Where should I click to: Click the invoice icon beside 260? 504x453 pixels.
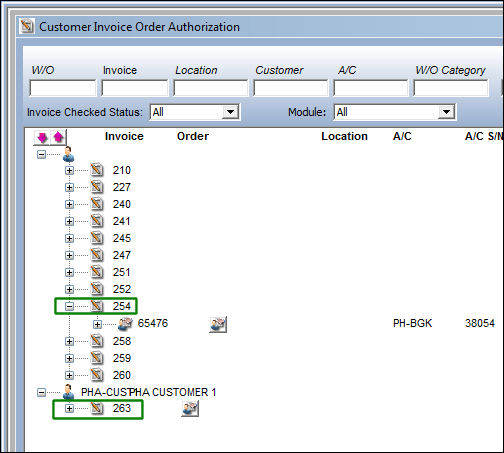97,375
